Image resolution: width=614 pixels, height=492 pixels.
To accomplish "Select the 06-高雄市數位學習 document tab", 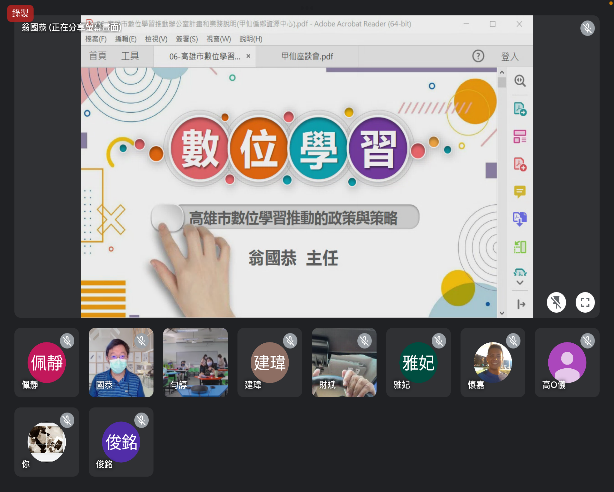I will point(204,56).
